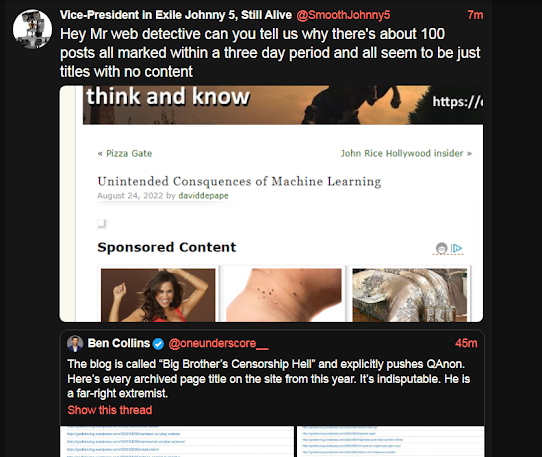The width and height of the screenshot is (542, 457).
Task: Click Show this thread
Action: 110,410
